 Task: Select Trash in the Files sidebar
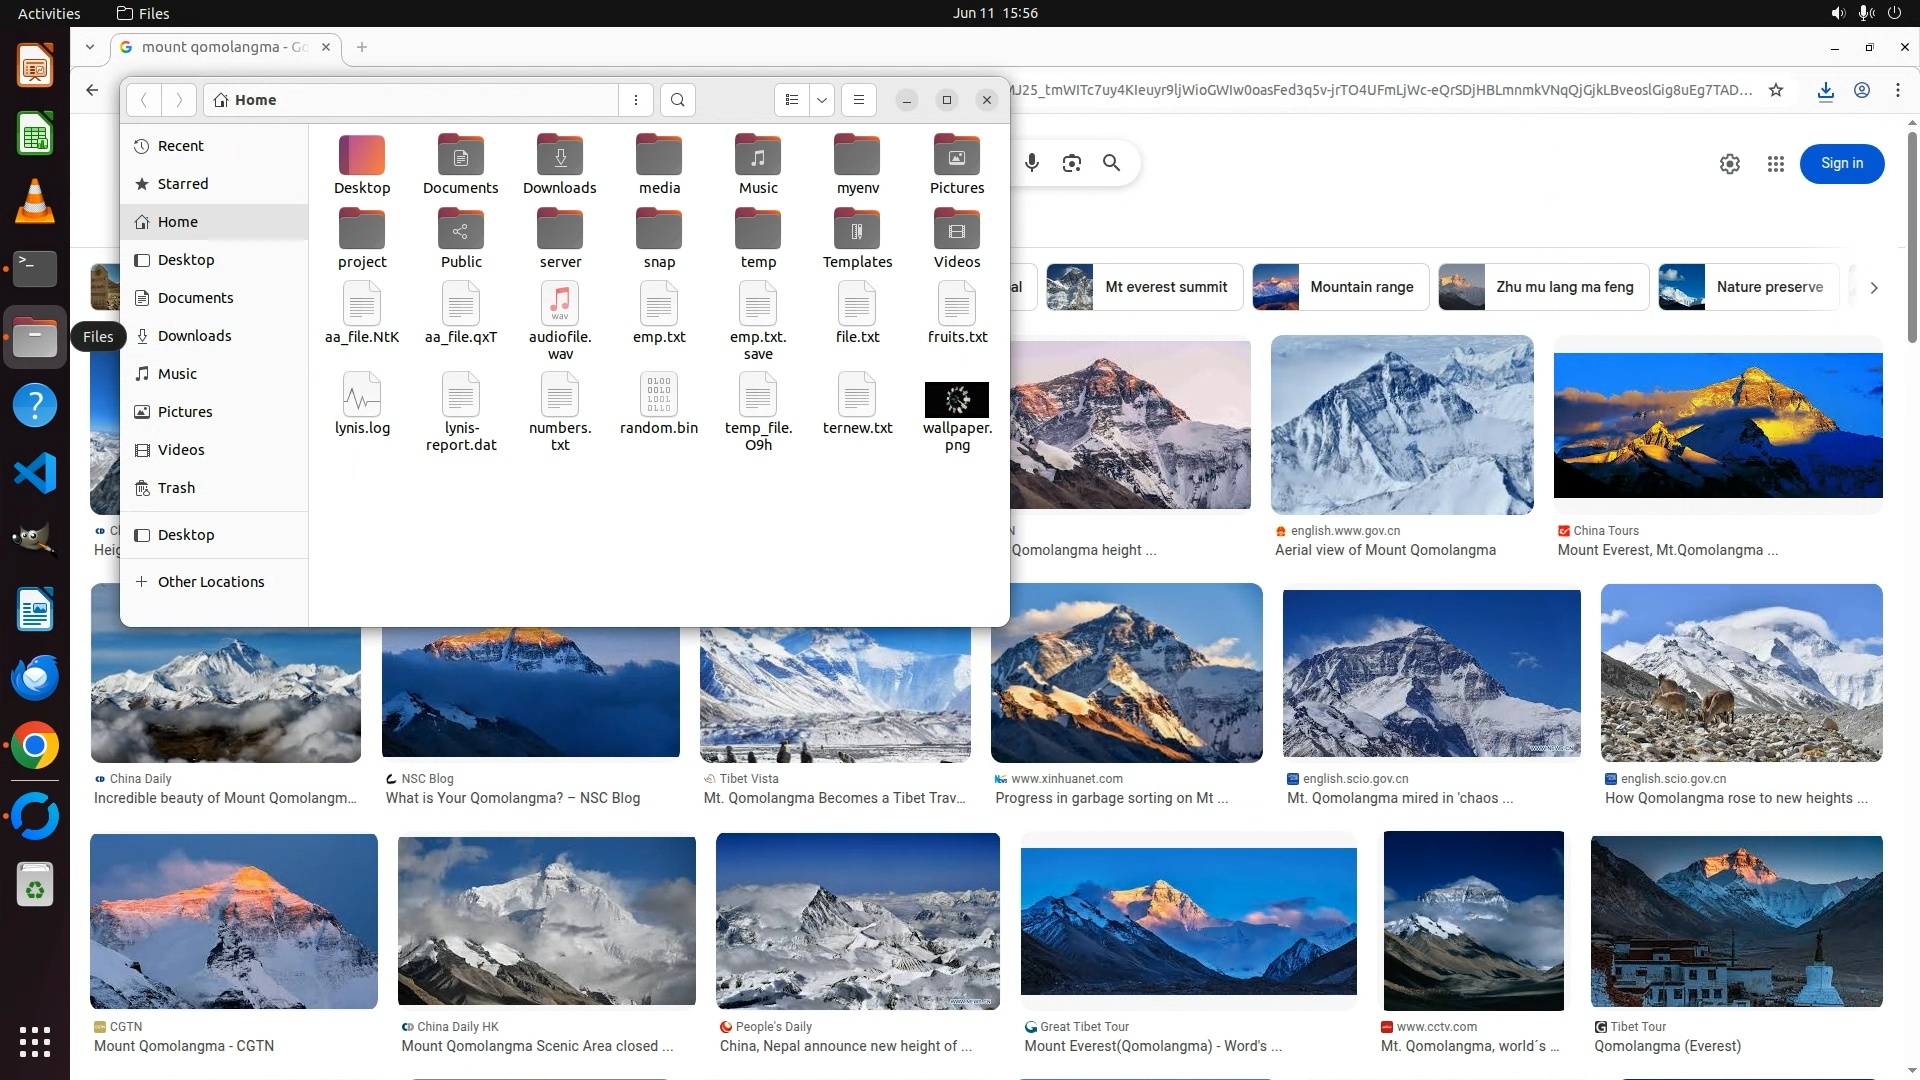(x=176, y=488)
